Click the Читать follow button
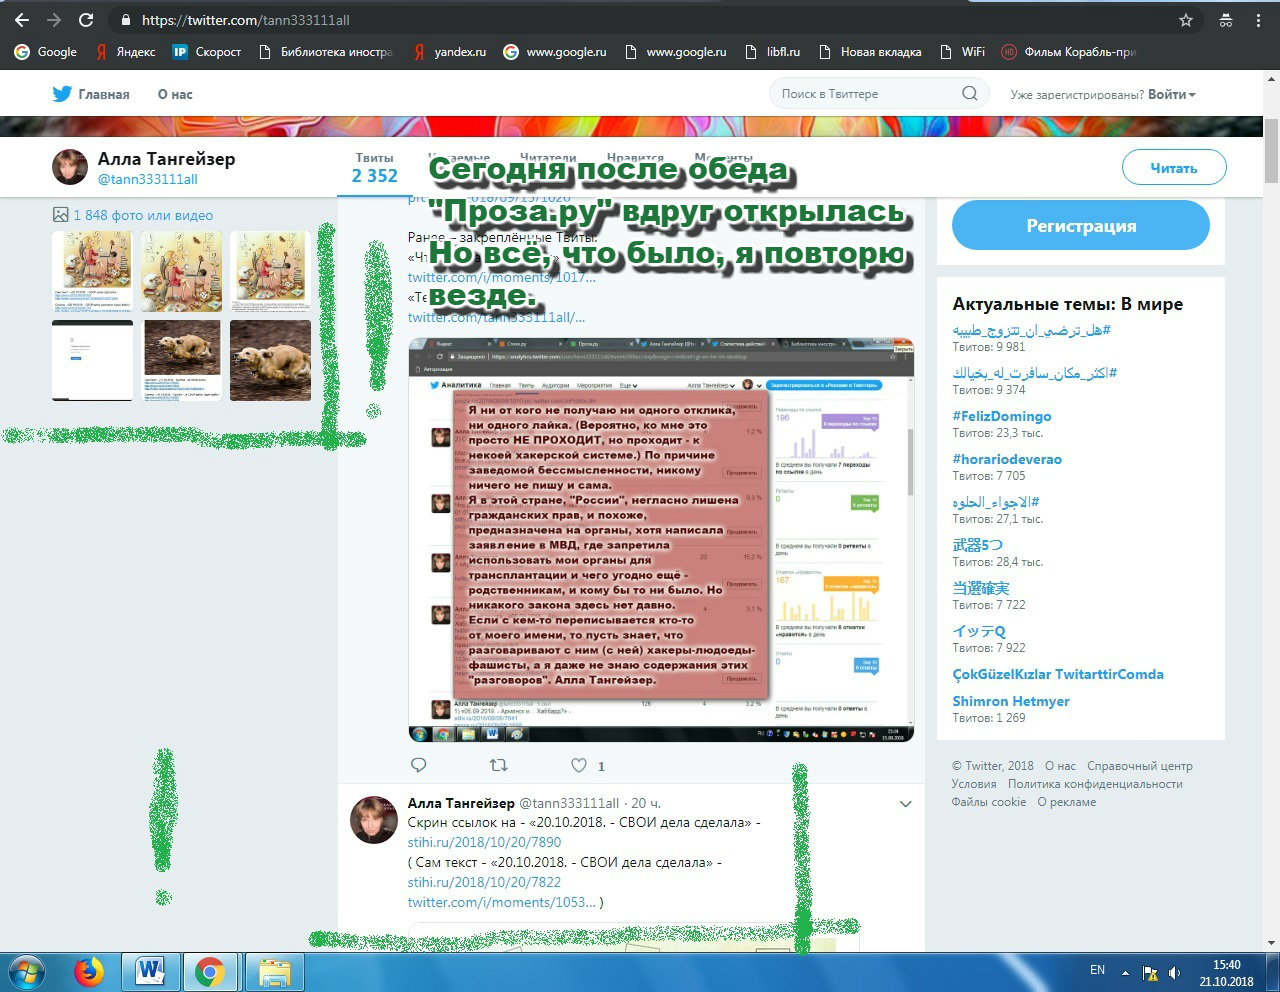 pos(1174,168)
